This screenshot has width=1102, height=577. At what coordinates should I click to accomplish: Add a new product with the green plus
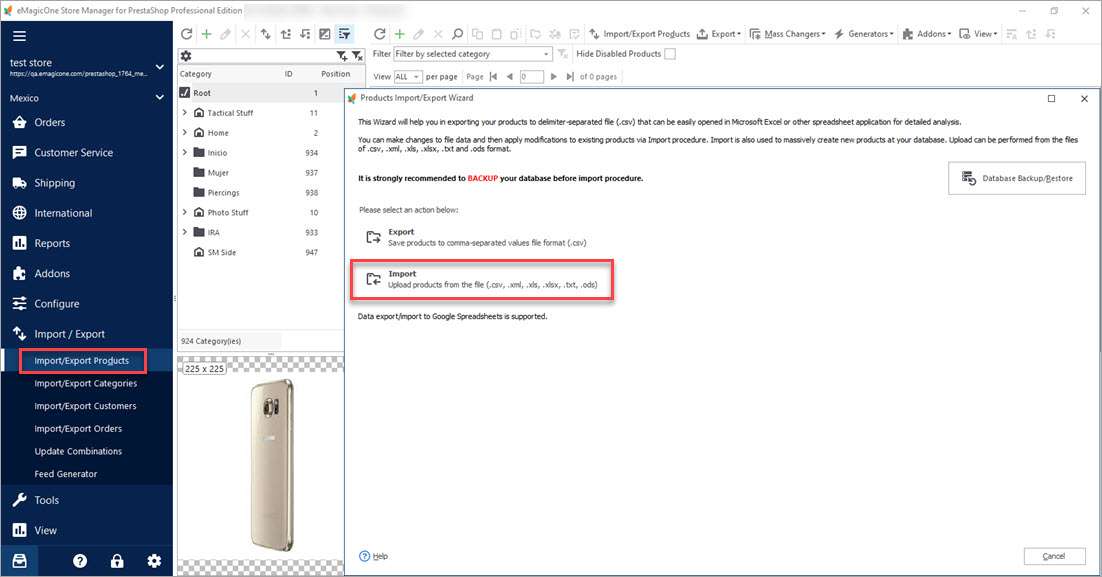point(399,34)
